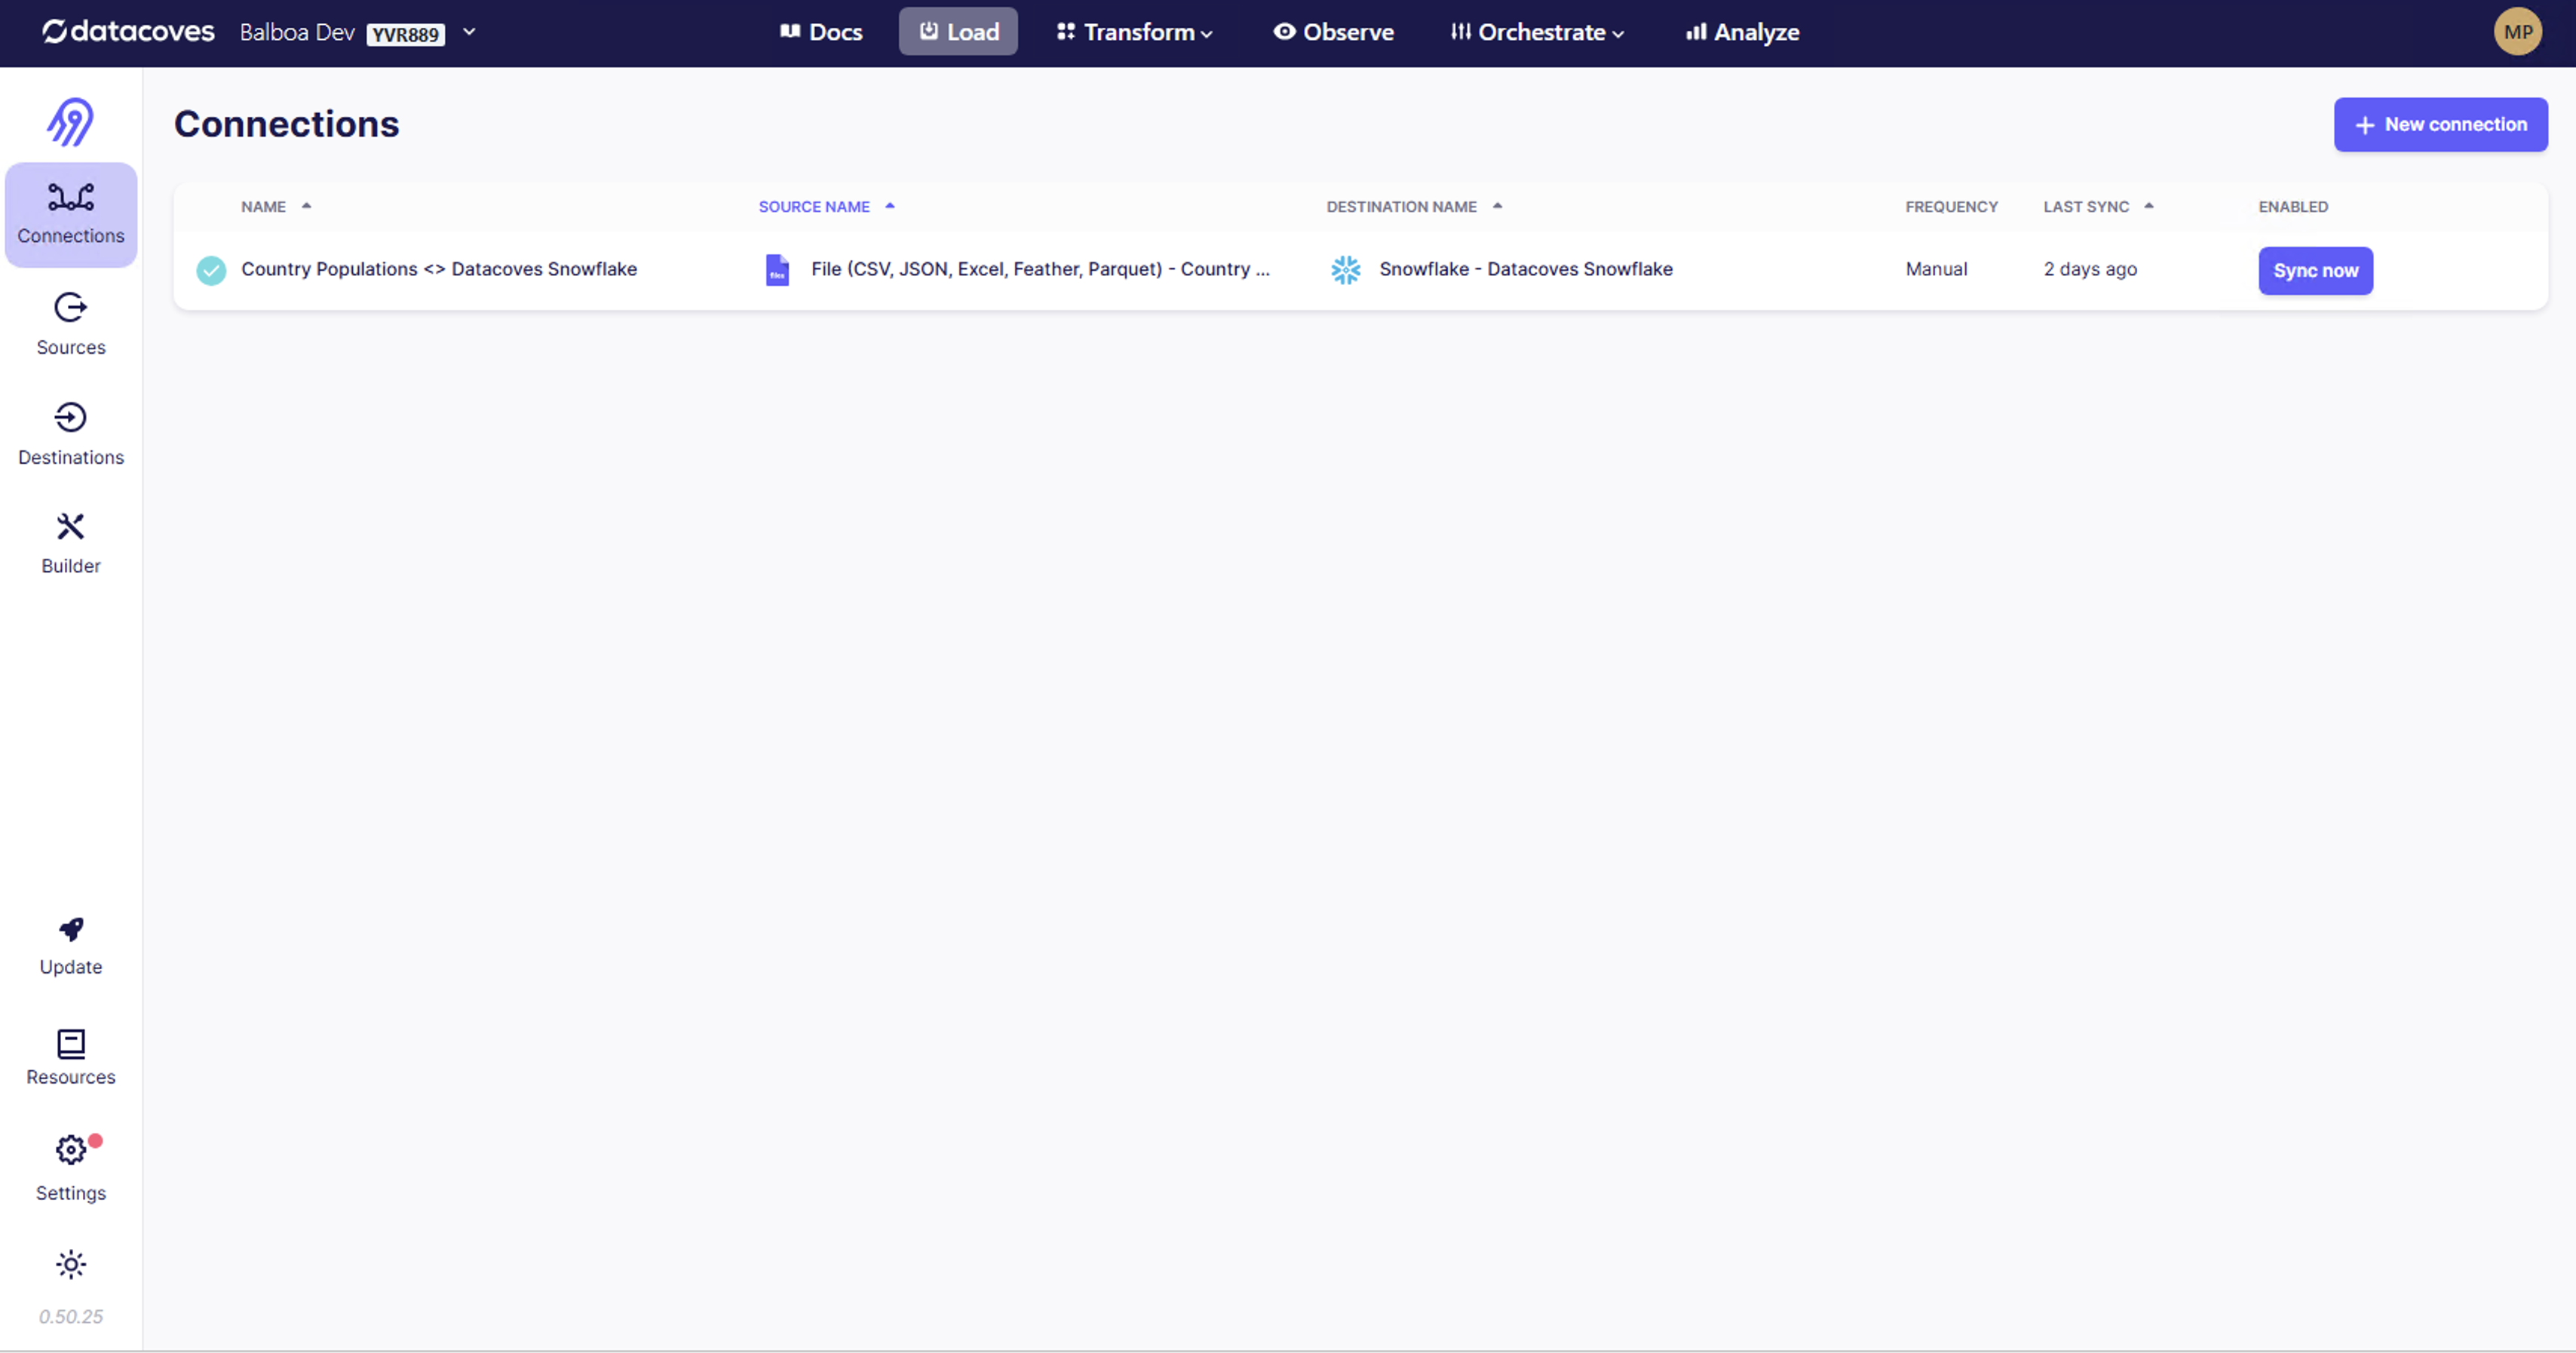Click the Snowflake destination icon
This screenshot has width=2576, height=1353.
click(1346, 270)
